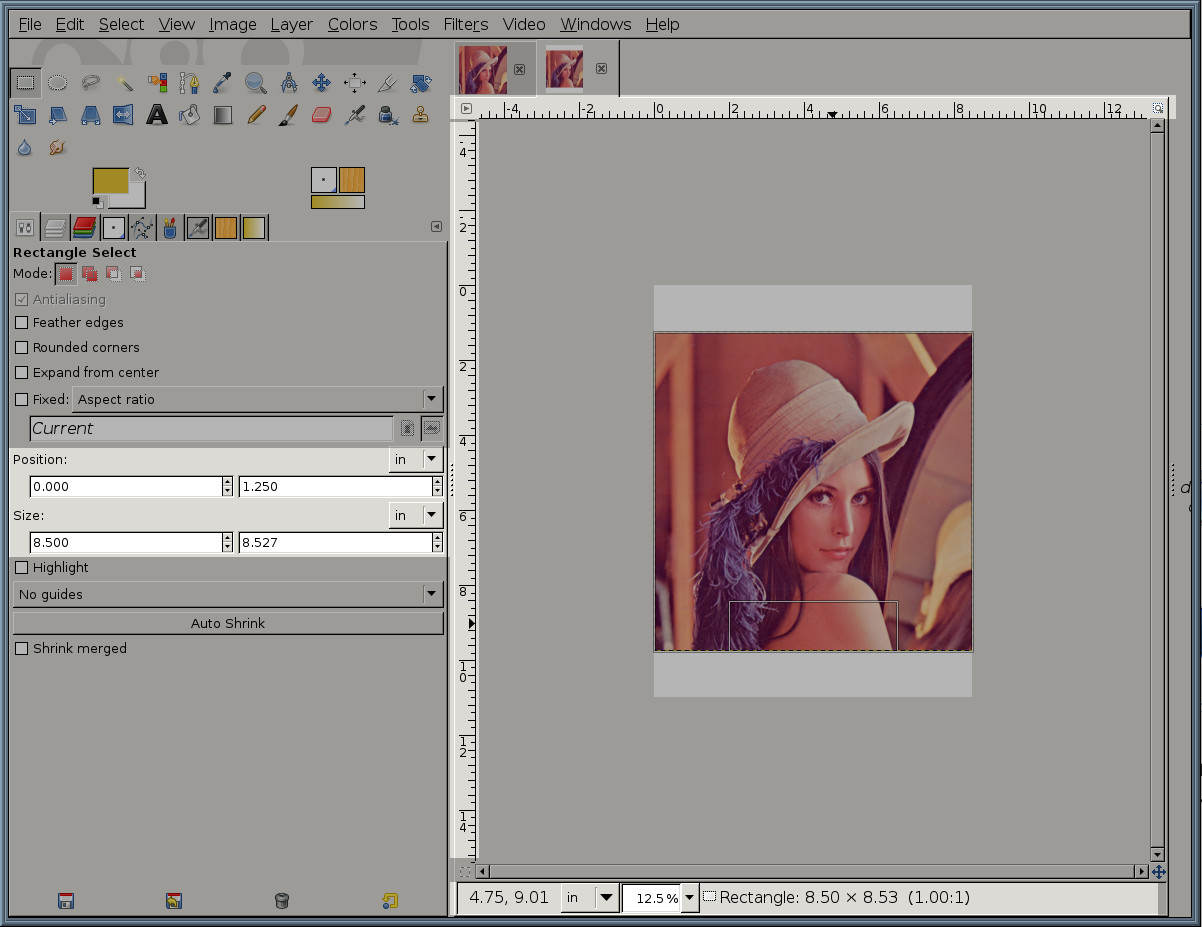
Task: Reset colors to black and white
Action: click(98, 202)
